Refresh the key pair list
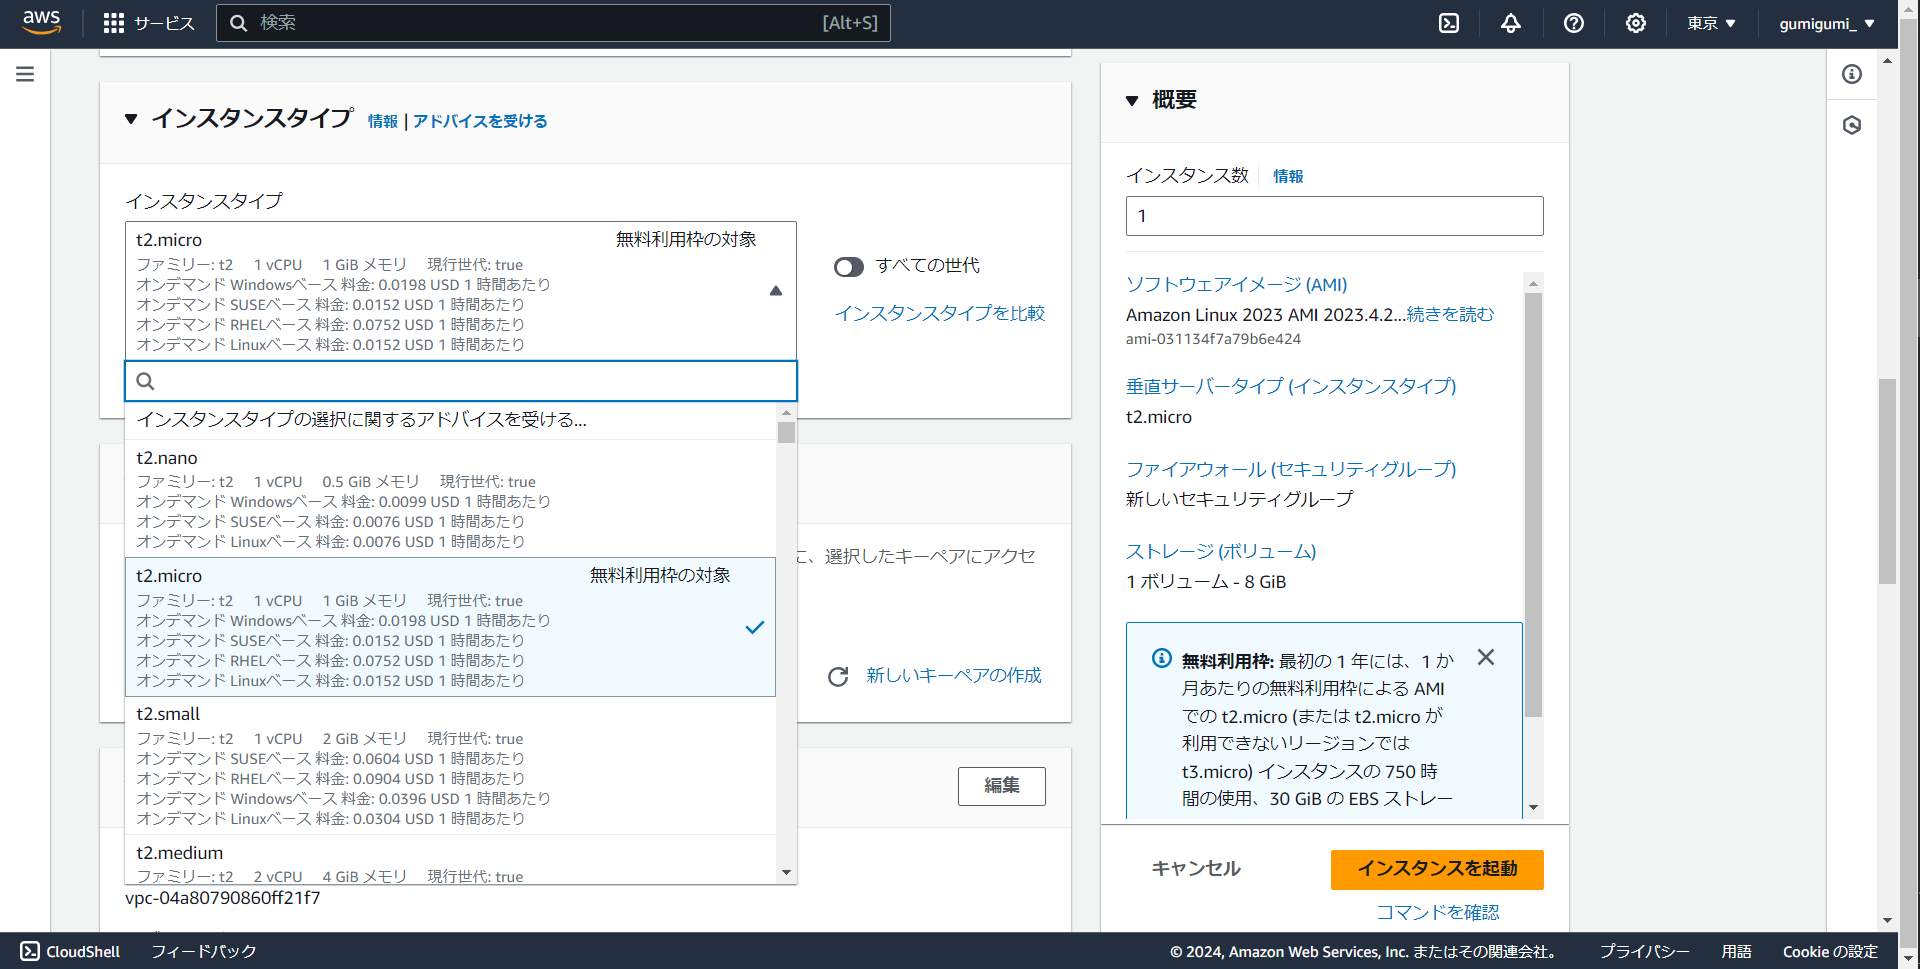1920x969 pixels. [x=837, y=676]
